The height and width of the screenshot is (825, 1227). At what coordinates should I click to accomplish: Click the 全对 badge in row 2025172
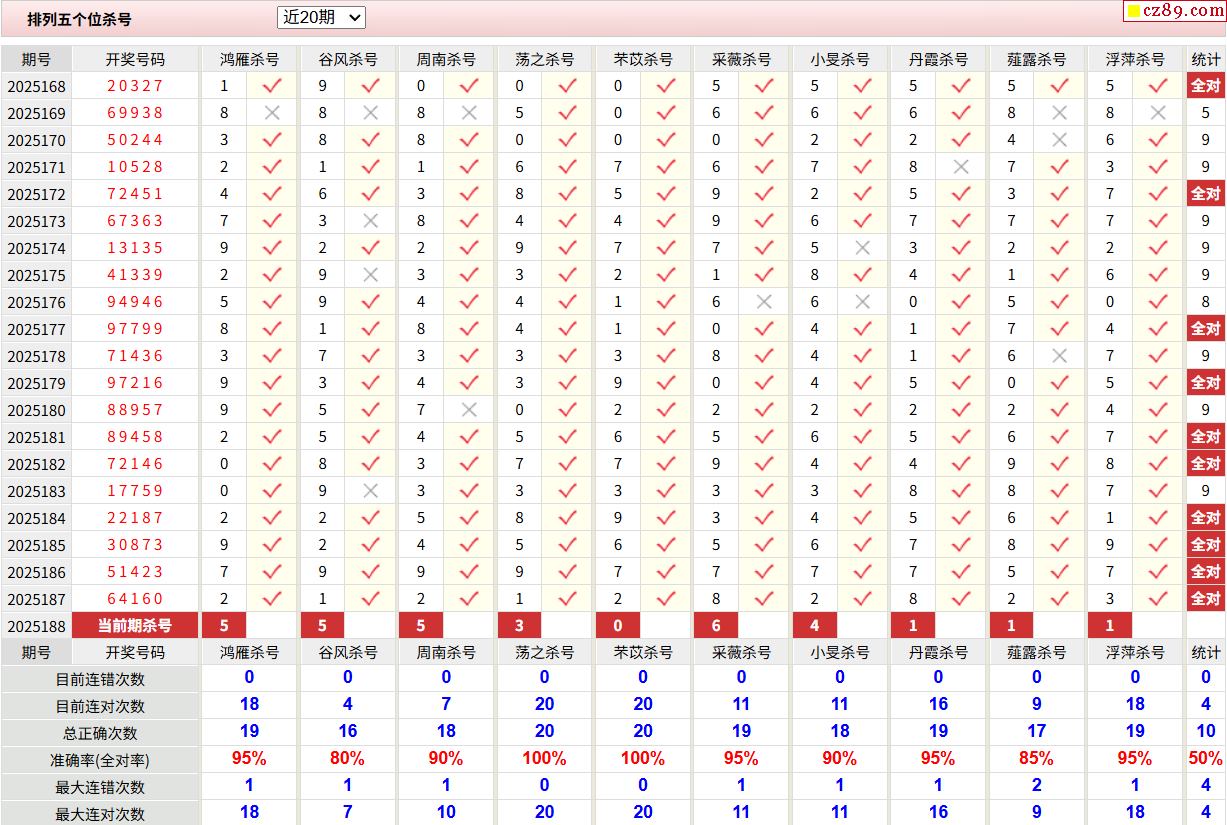(1206, 194)
